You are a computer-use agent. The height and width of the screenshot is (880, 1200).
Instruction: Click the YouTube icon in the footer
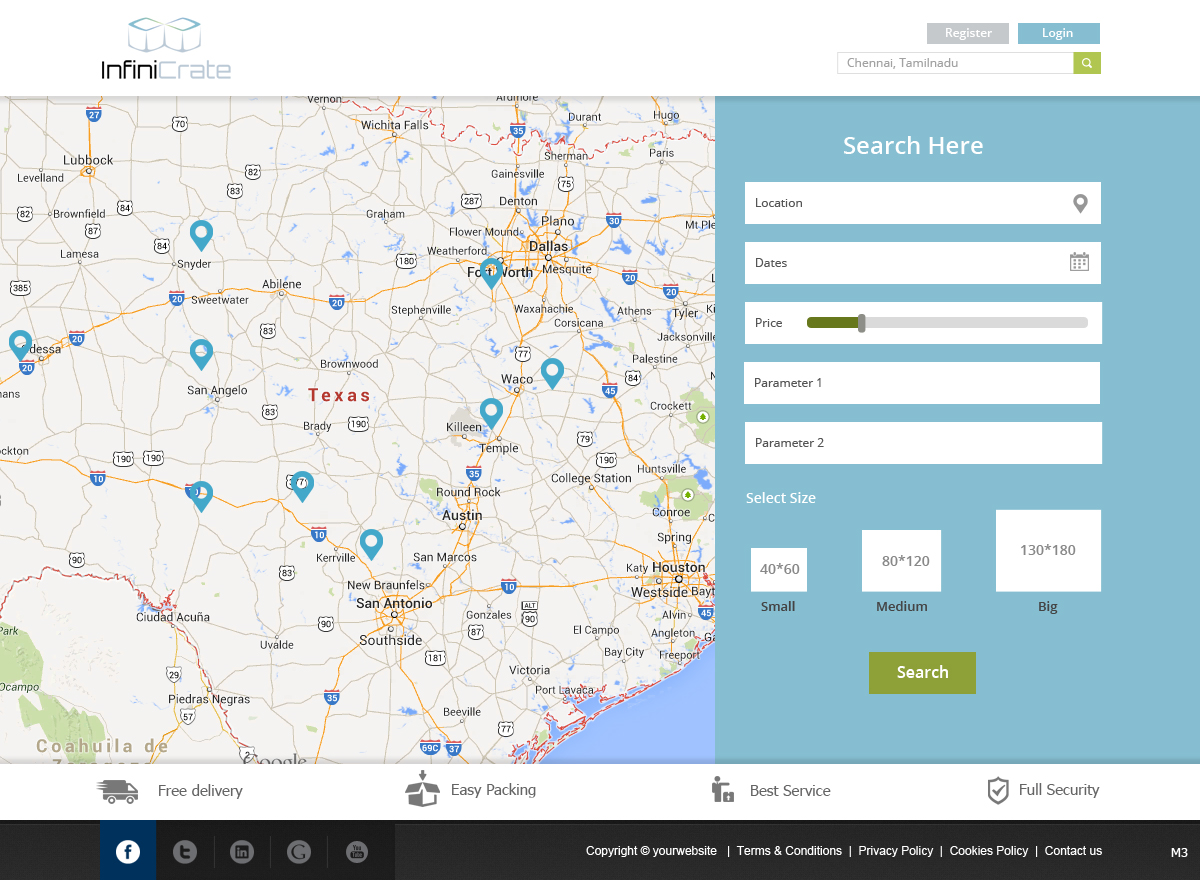pos(357,851)
